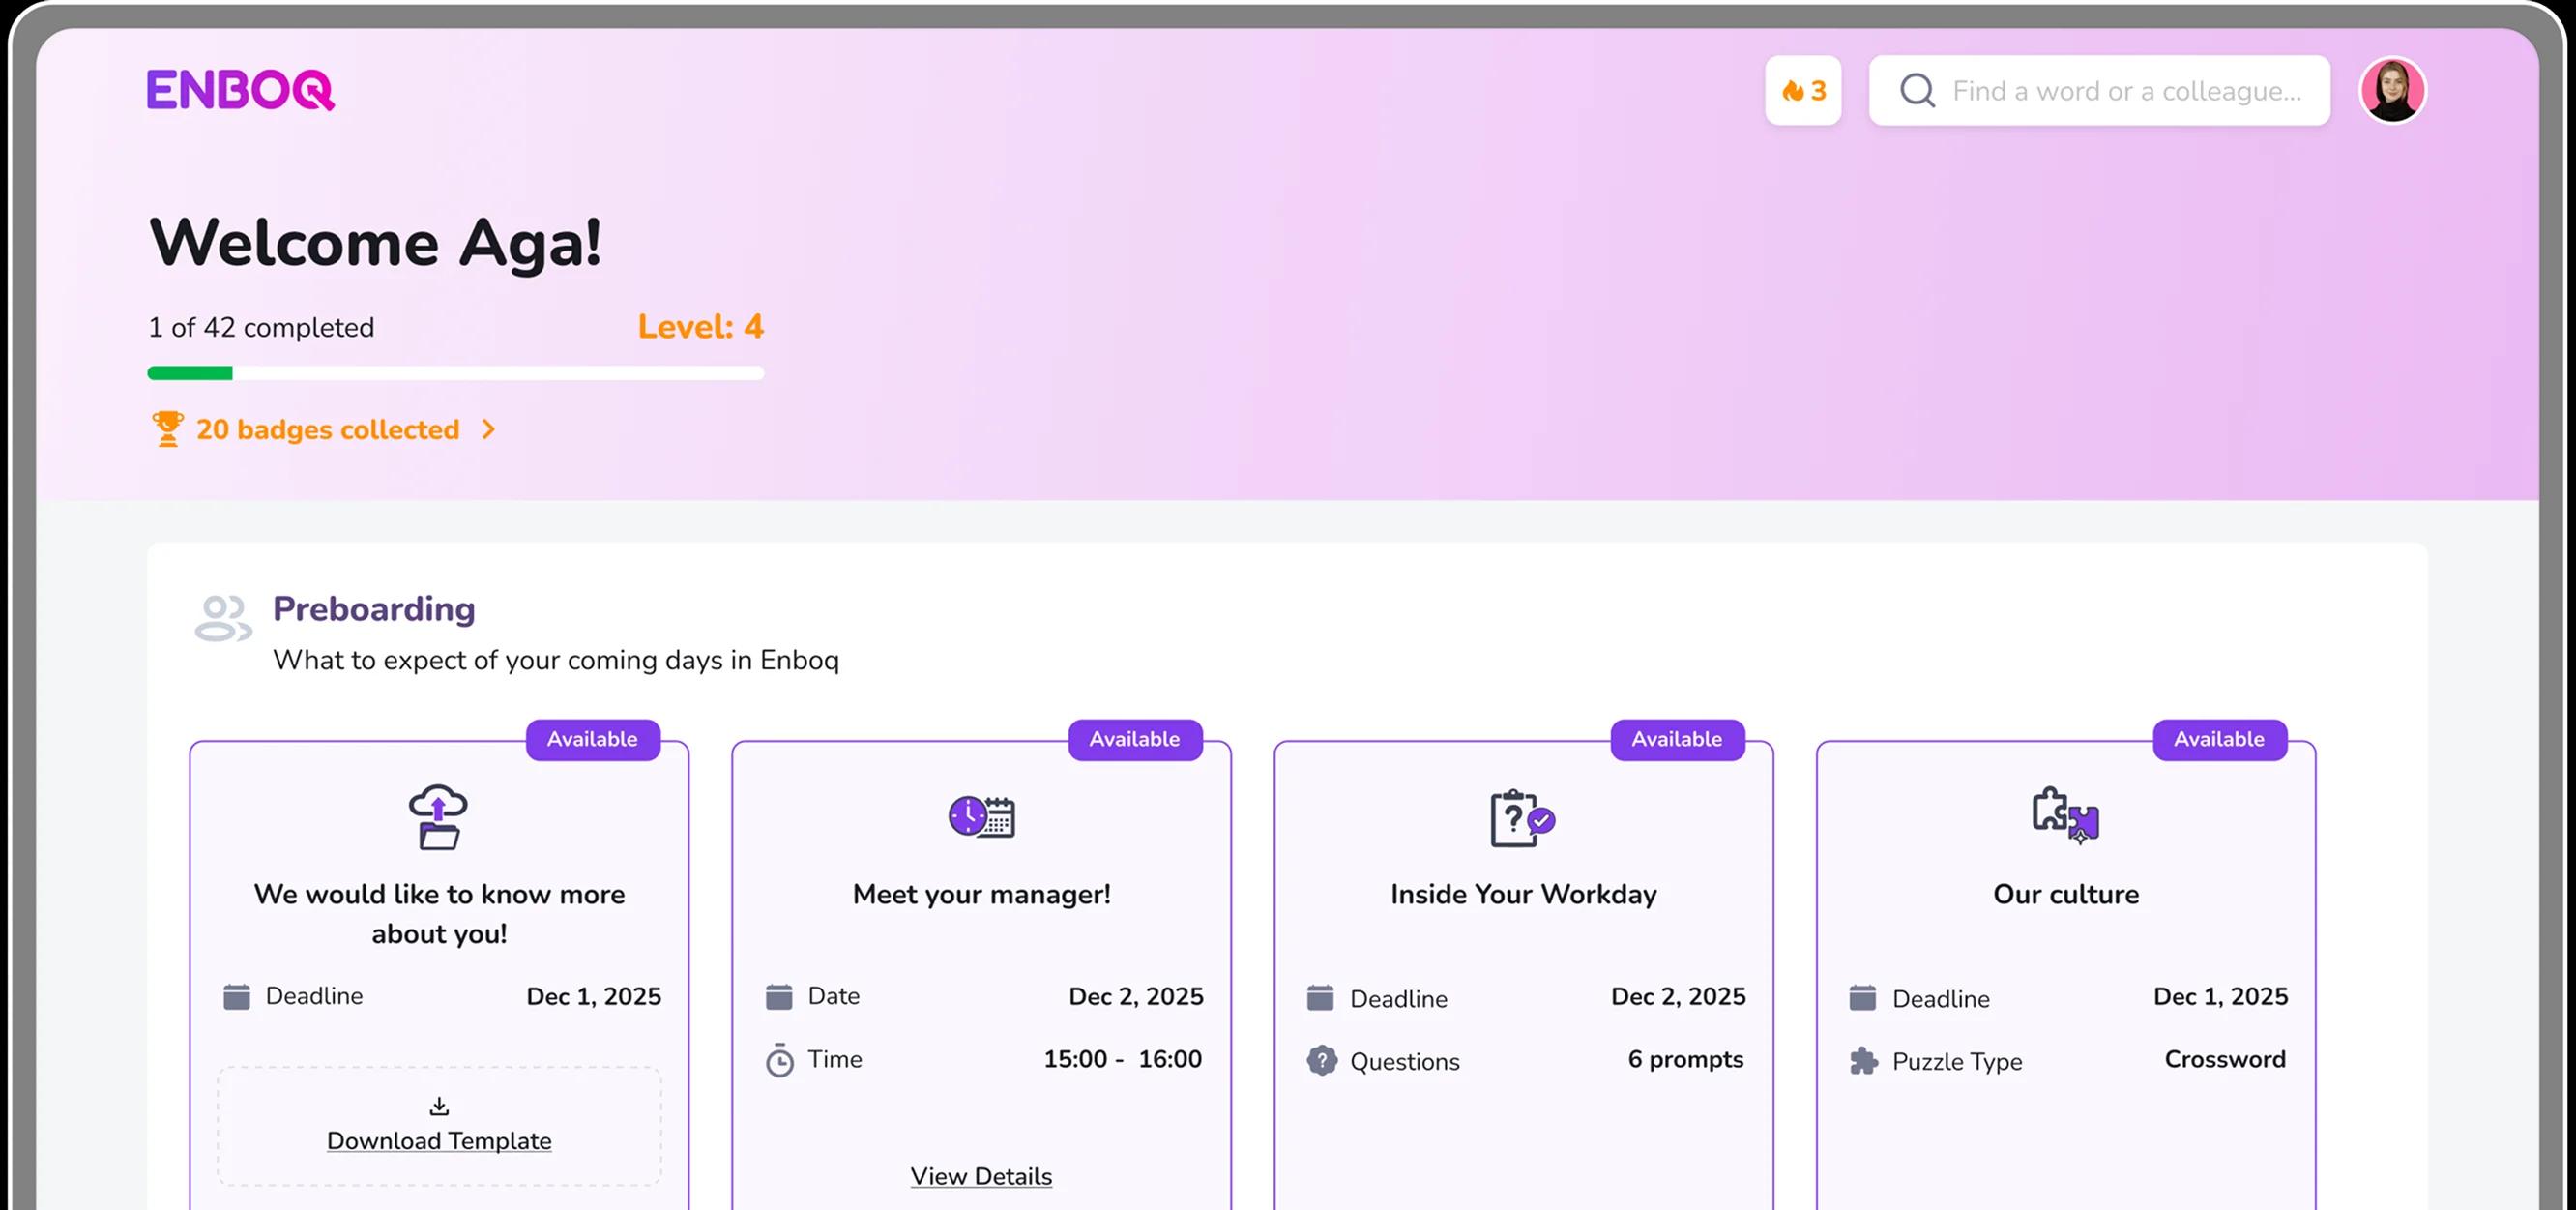Open your profile avatar menu
The height and width of the screenshot is (1210, 2576).
(x=2392, y=90)
